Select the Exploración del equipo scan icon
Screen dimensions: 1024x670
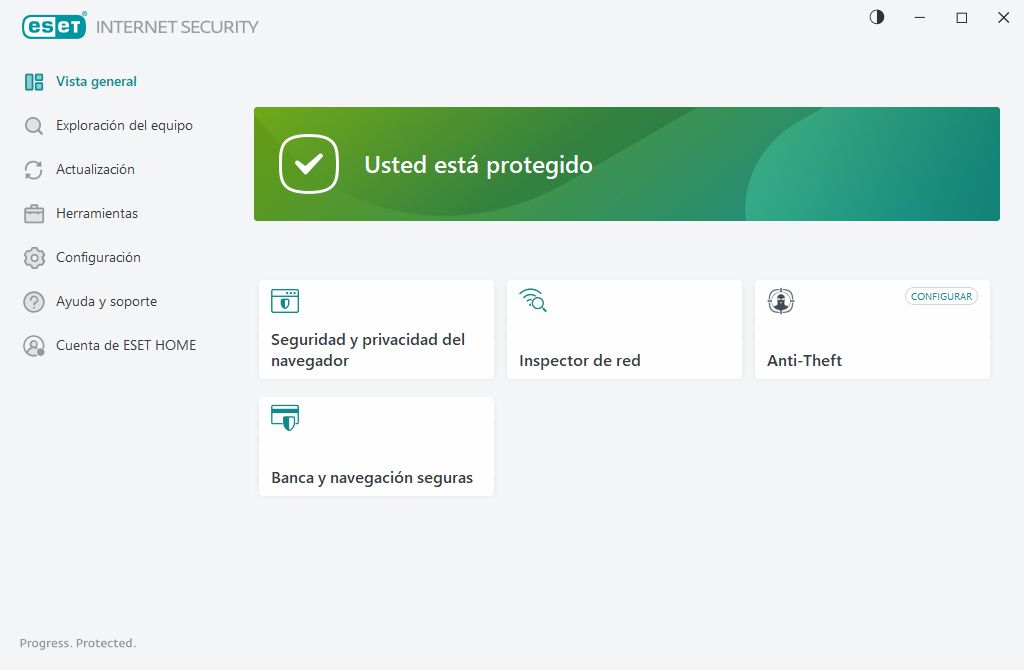click(x=33, y=125)
